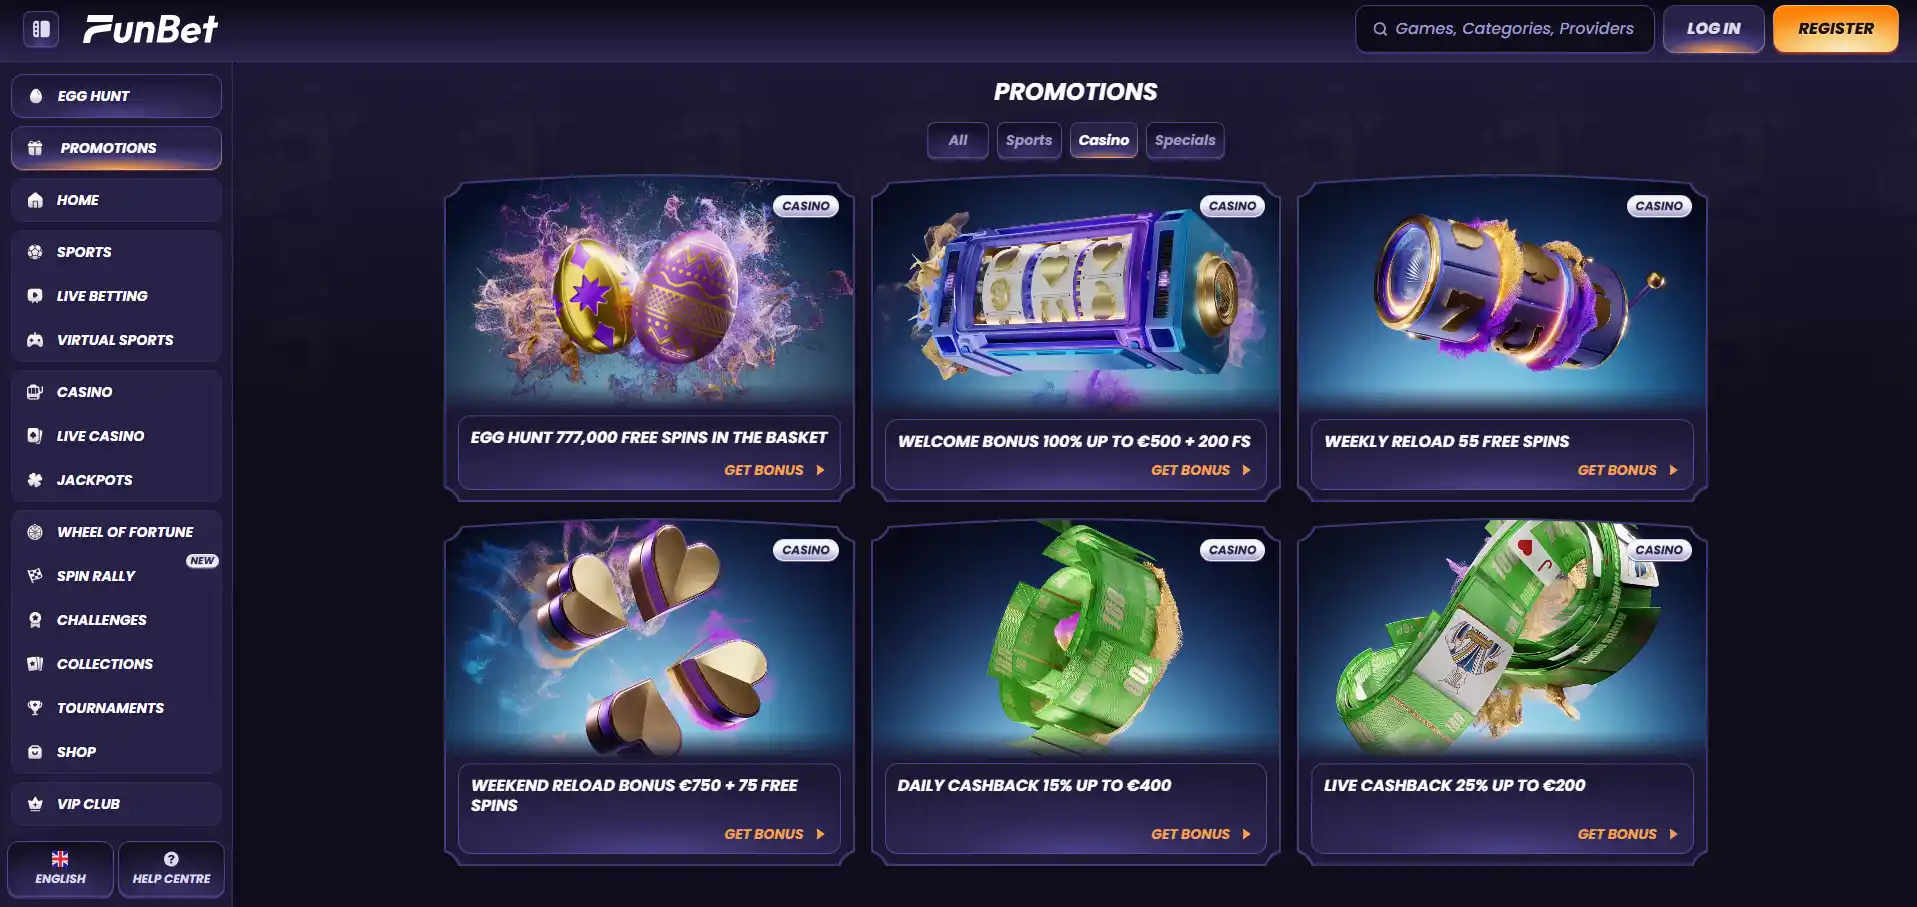Screen dimensions: 1917x907
Task: Get Bonus for Welcome Bonus 100% offer
Action: [x=1200, y=470]
